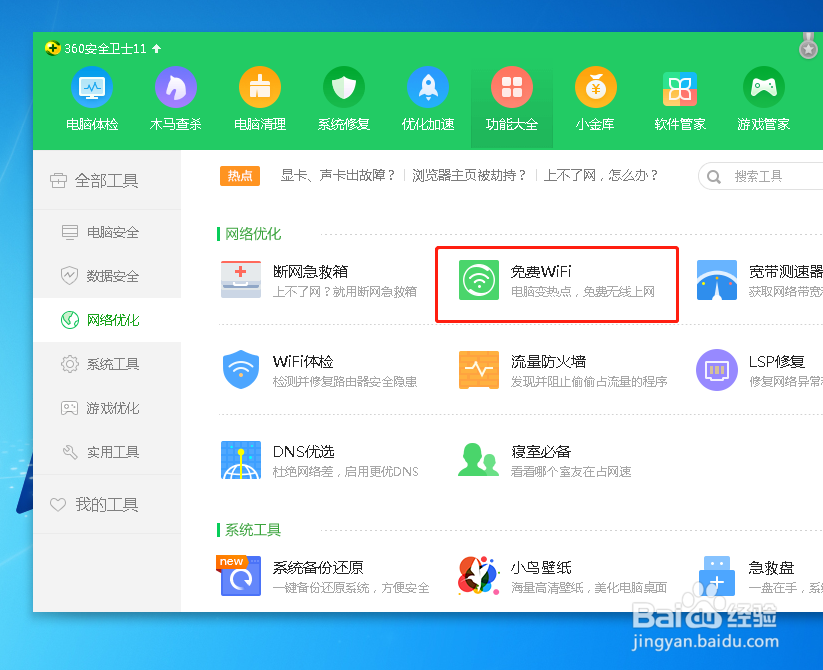The height and width of the screenshot is (670, 823).
Task: Click description 发现并阻止偷偷占流量的程序
Action: (x=589, y=381)
